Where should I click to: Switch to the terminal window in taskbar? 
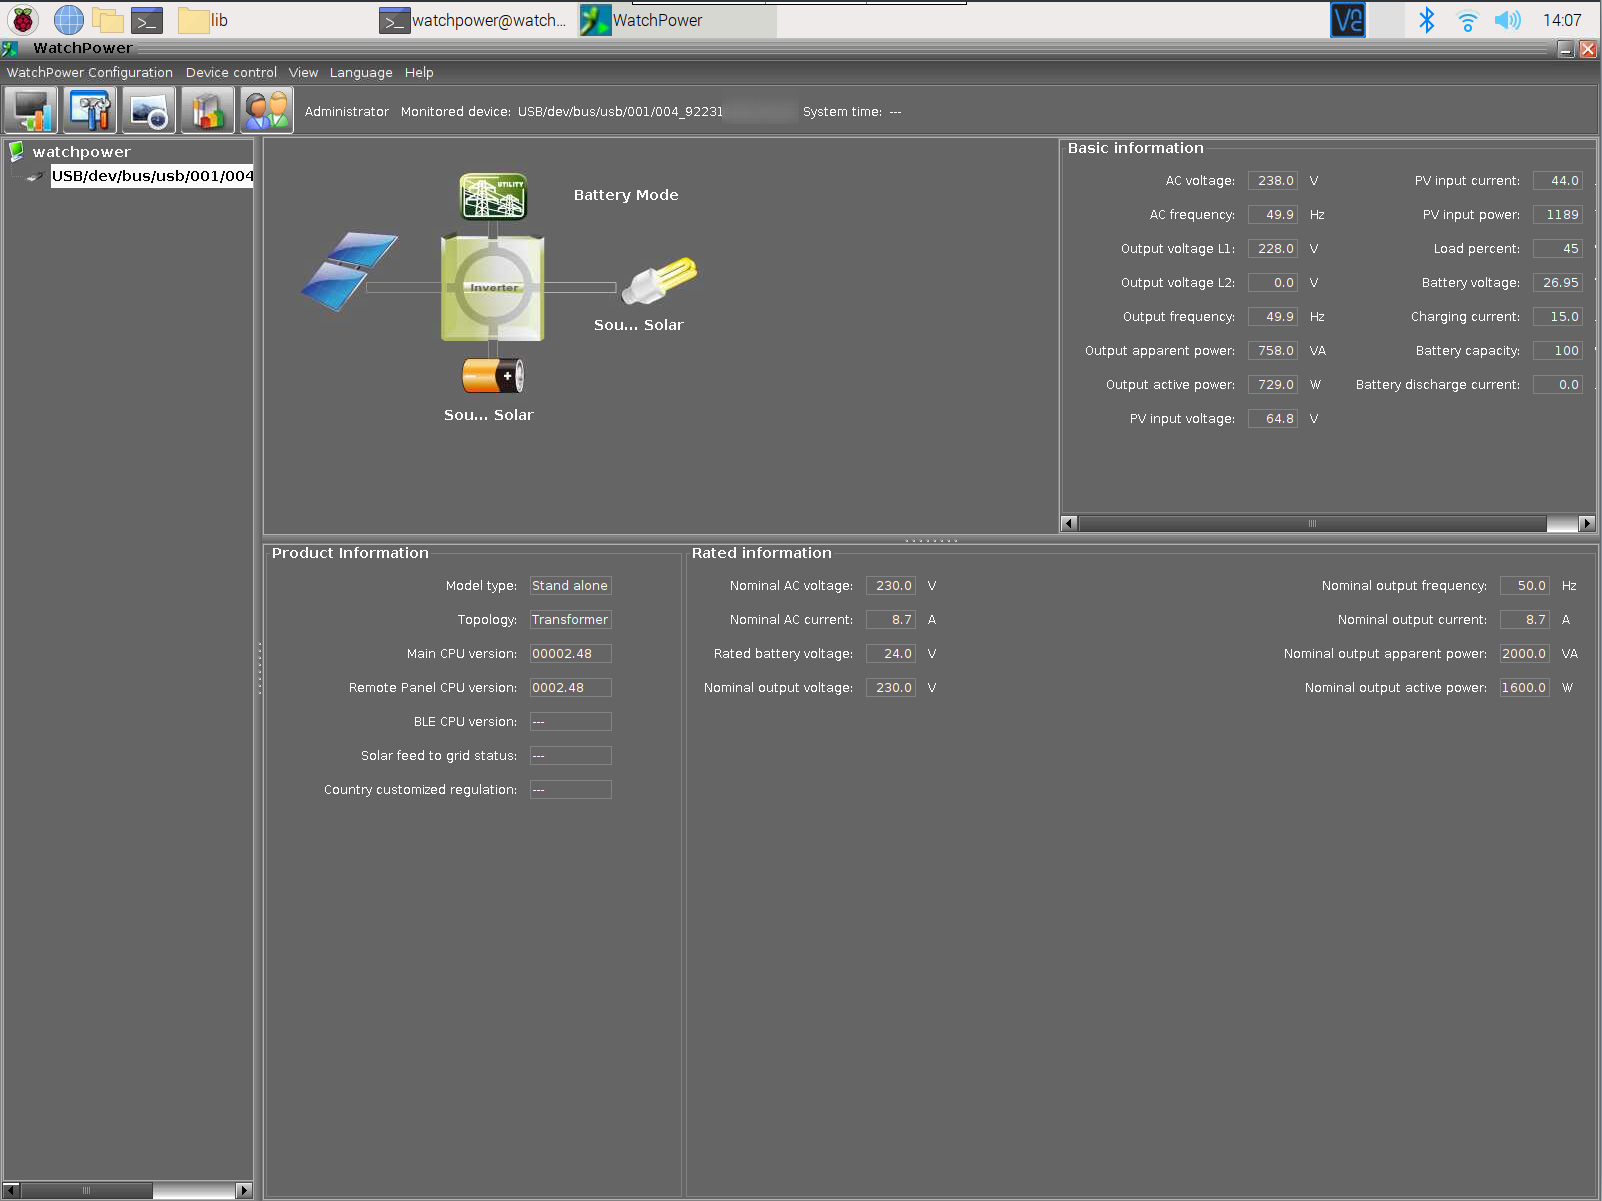[x=474, y=20]
